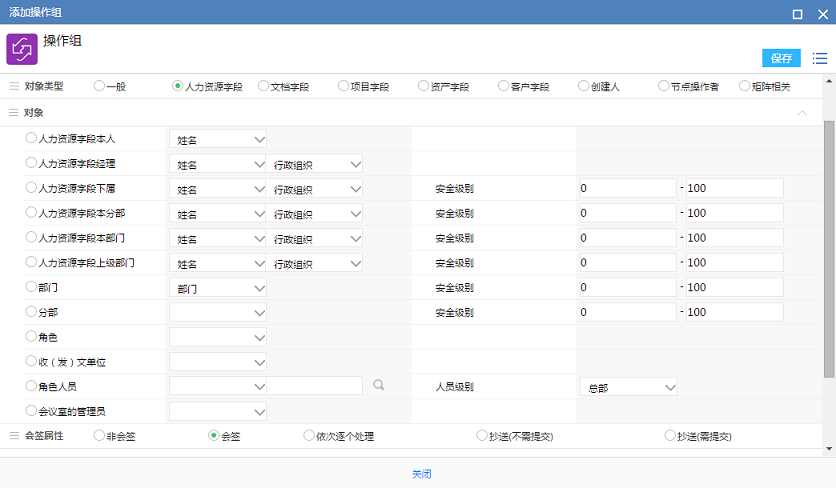
Task: Save the operation group with 保存
Action: pos(781,58)
